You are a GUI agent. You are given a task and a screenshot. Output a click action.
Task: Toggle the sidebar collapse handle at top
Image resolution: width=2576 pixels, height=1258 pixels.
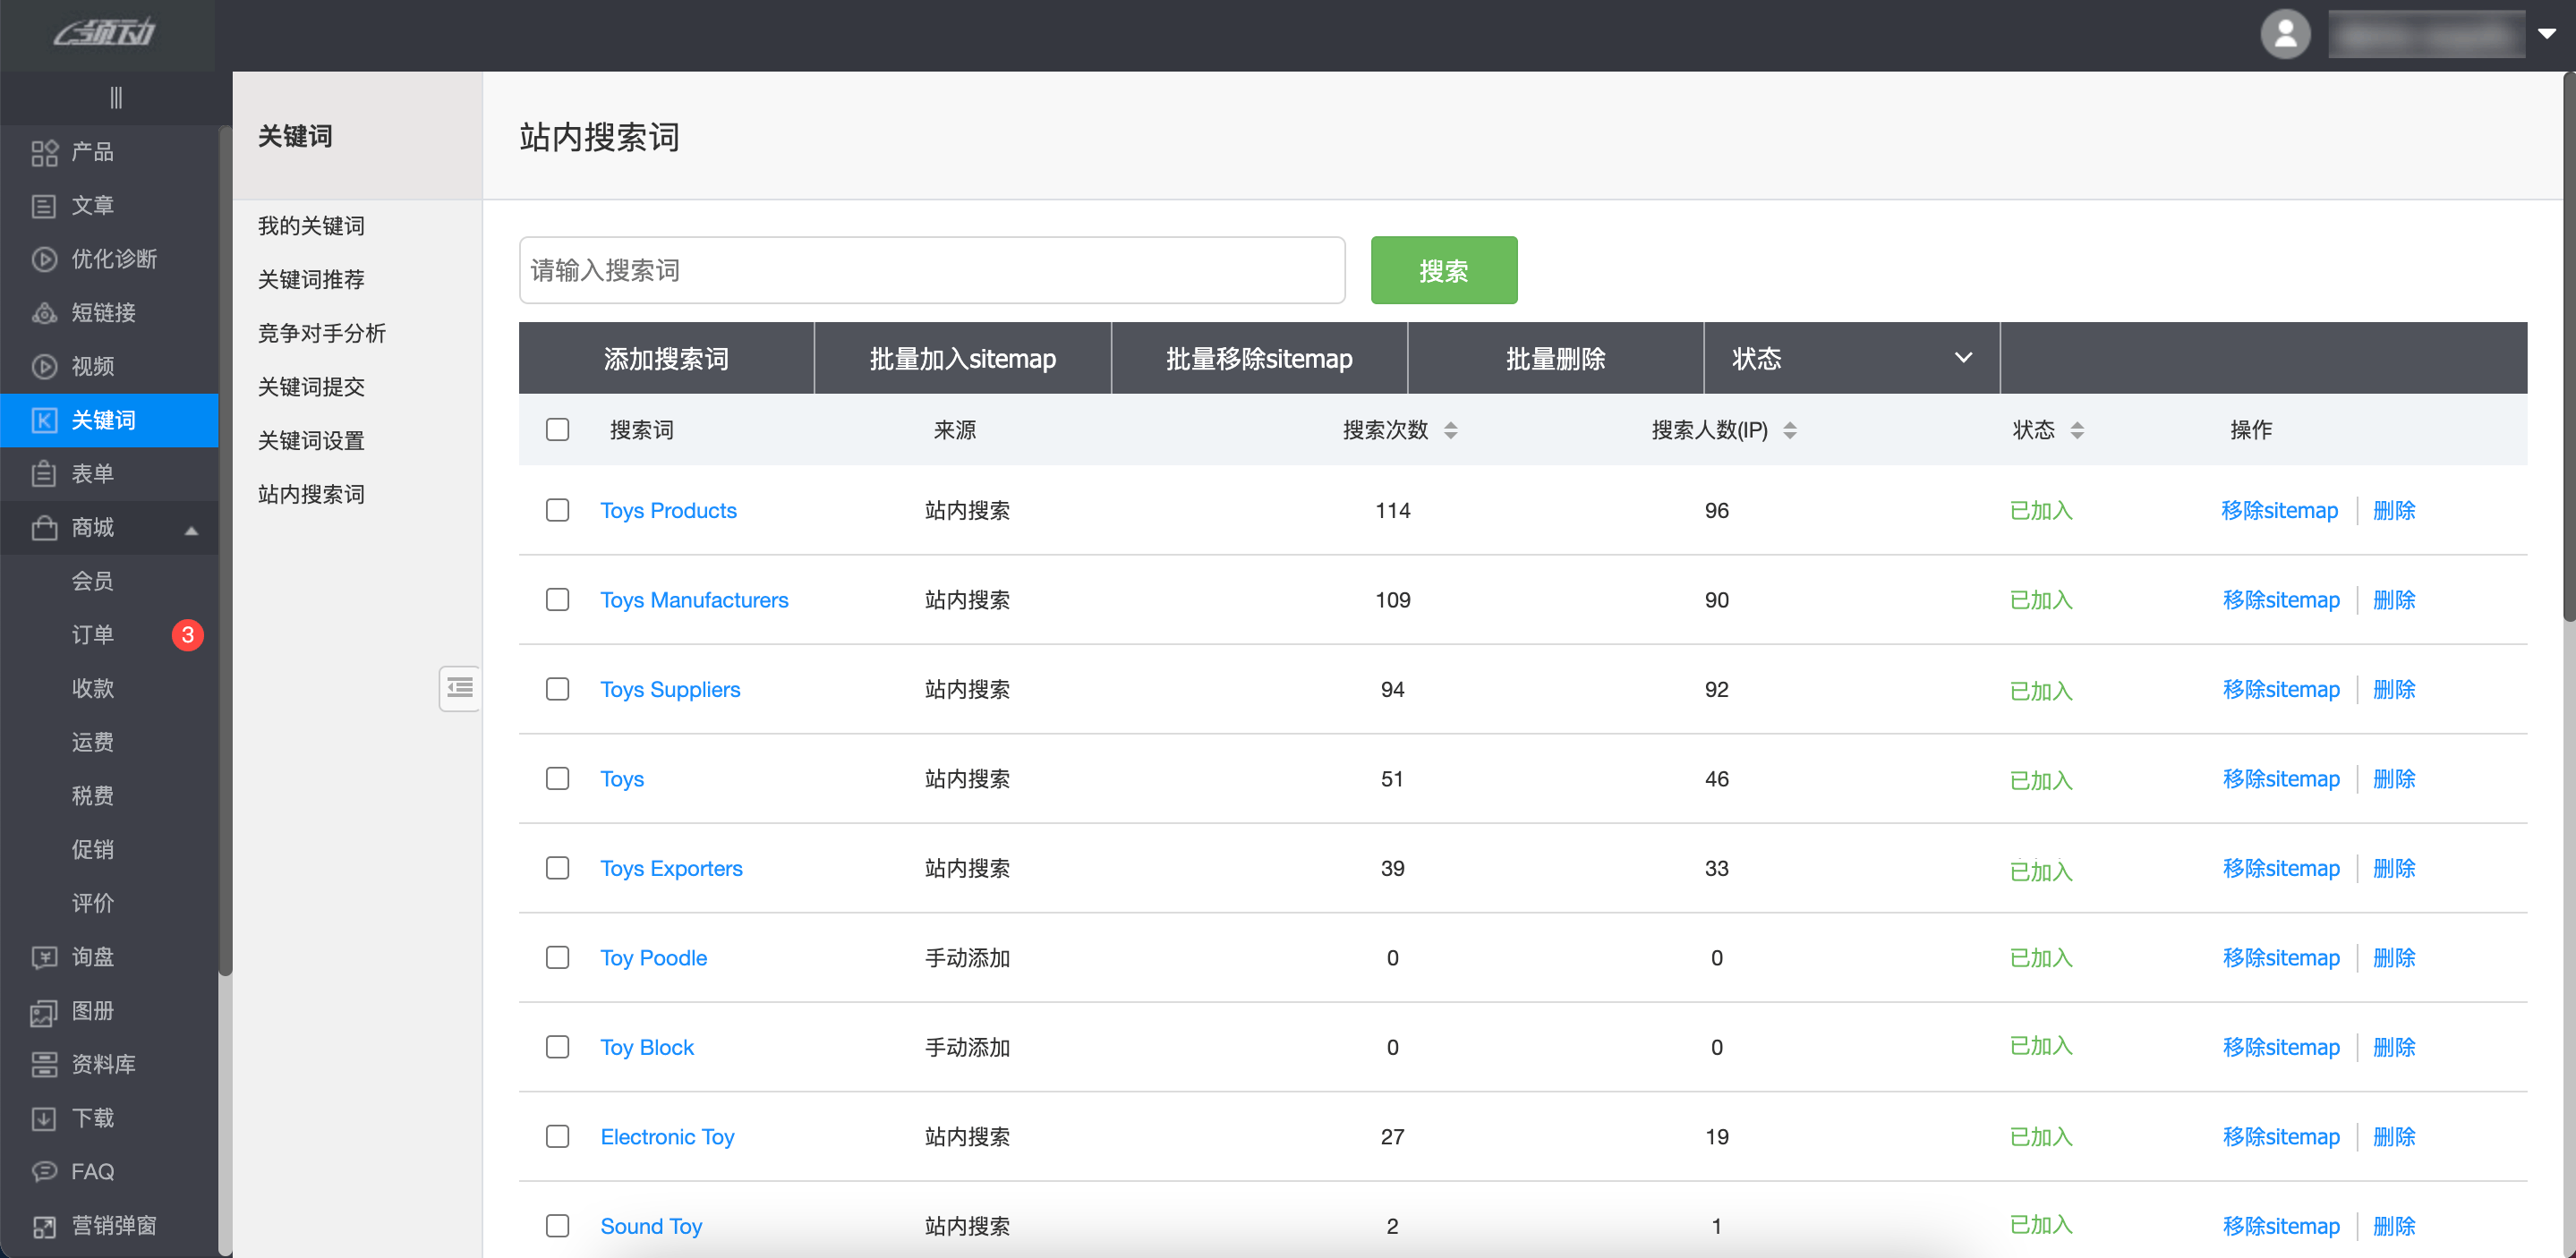[x=116, y=98]
